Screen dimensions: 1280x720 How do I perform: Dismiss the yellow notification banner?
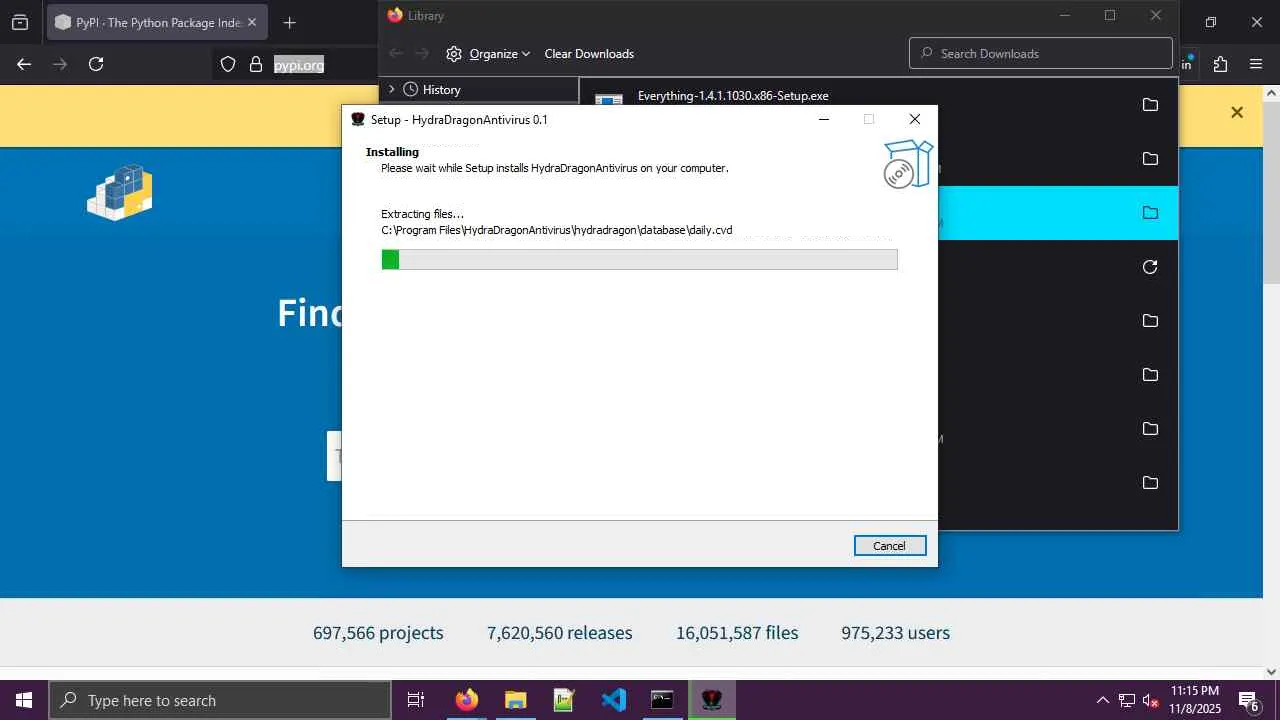1237,112
